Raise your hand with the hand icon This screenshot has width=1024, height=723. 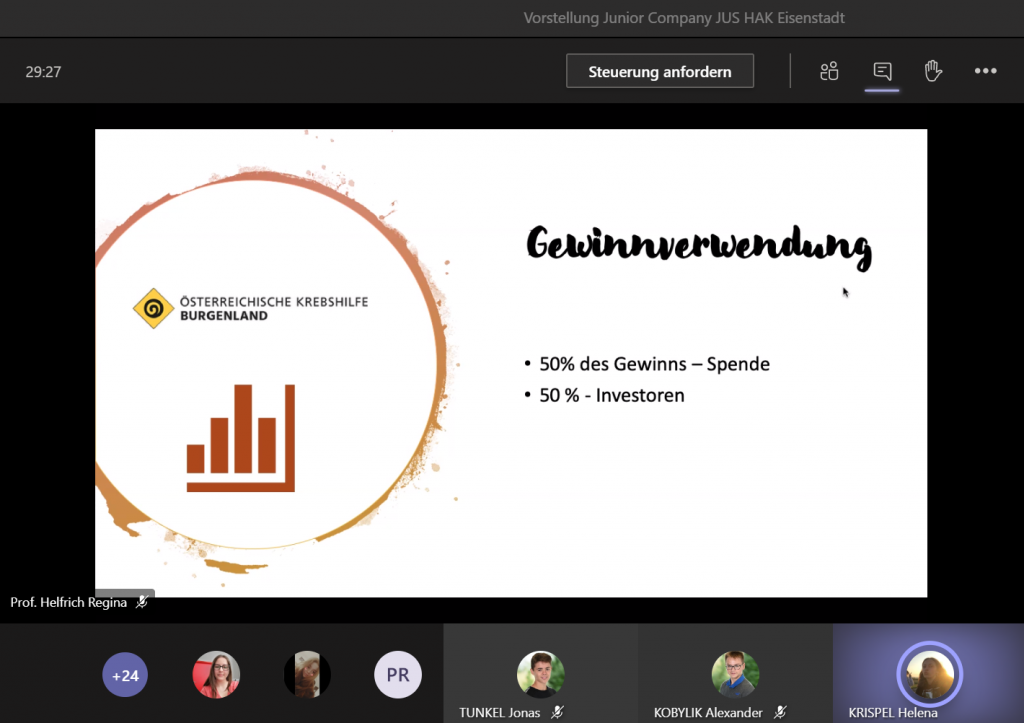(x=933, y=71)
